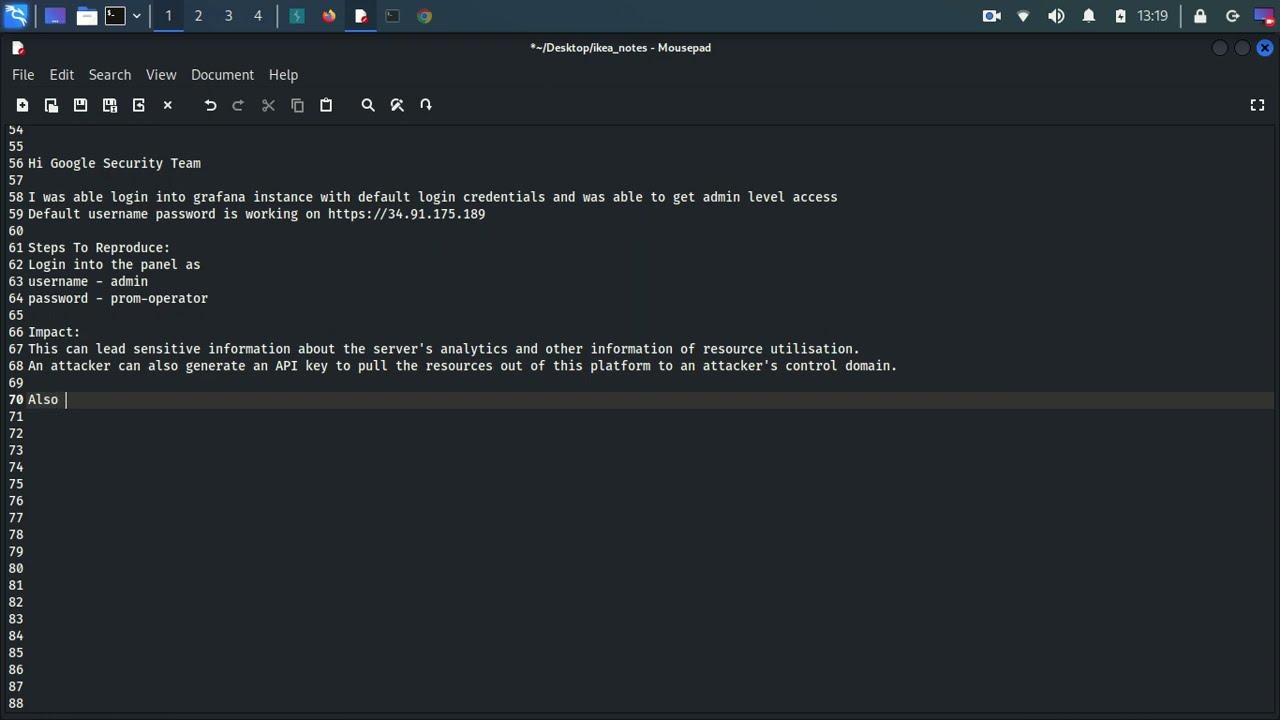Toggle fullscreen mode
This screenshot has width=1280, height=720.
(1258, 105)
